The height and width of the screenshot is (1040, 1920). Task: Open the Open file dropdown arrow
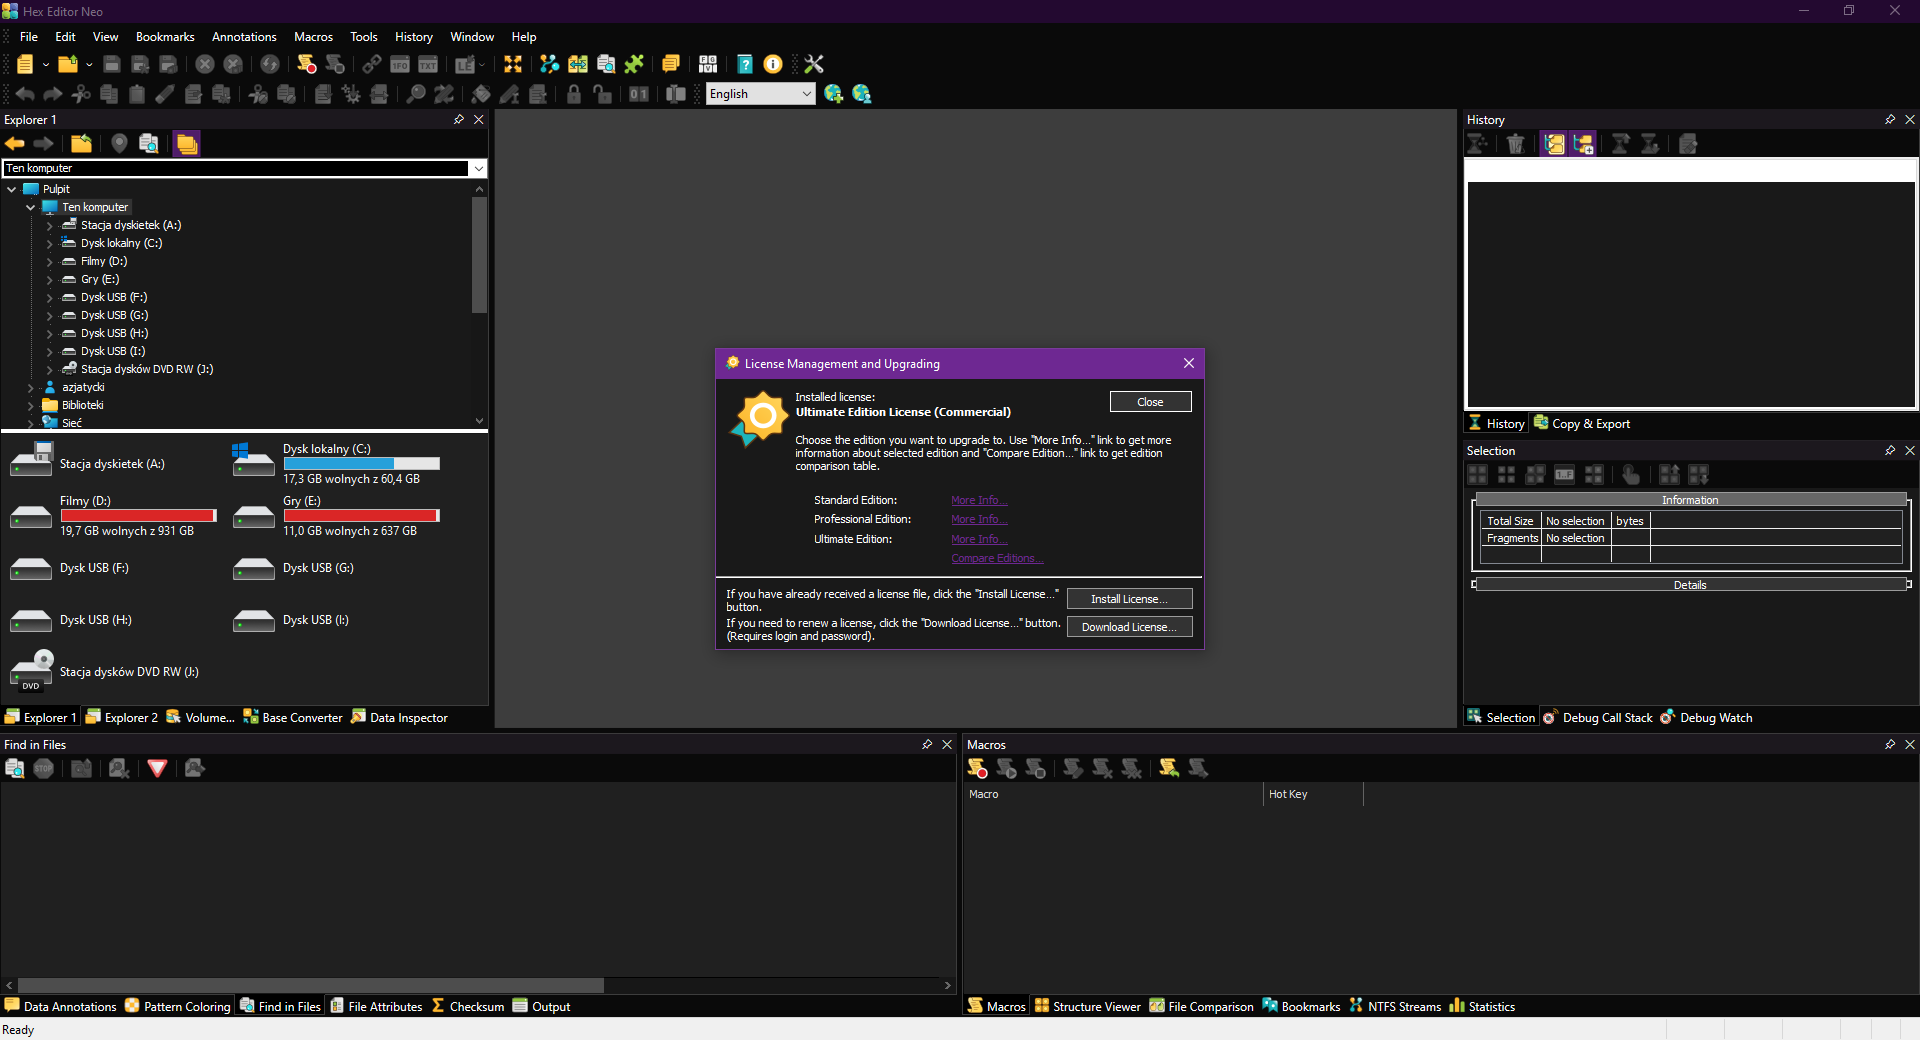tap(89, 64)
